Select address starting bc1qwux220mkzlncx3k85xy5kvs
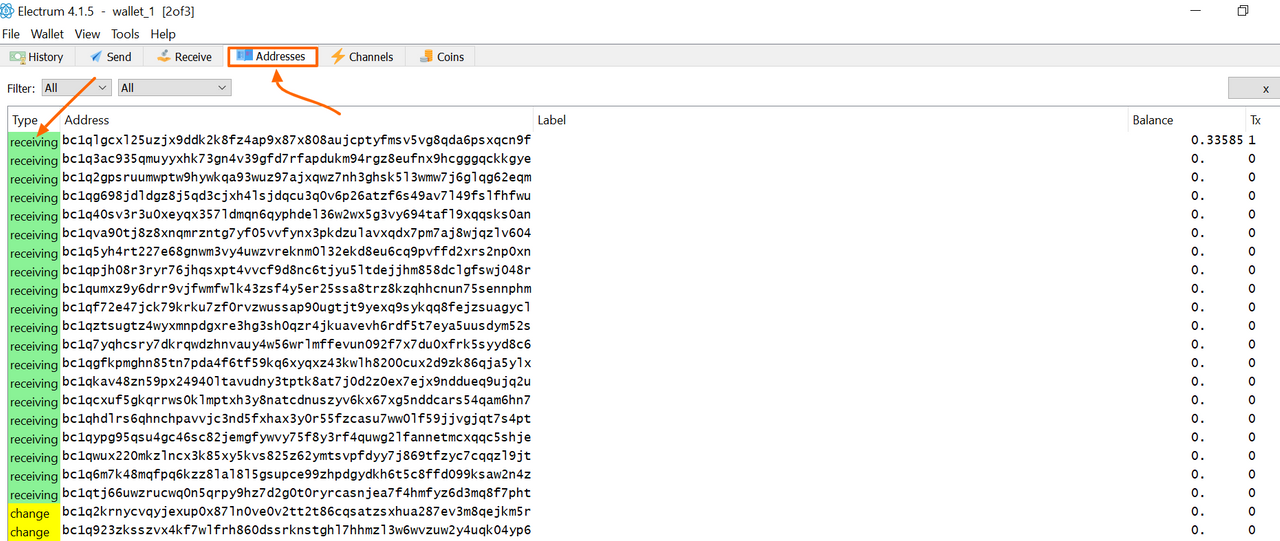1280x541 pixels. (297, 457)
